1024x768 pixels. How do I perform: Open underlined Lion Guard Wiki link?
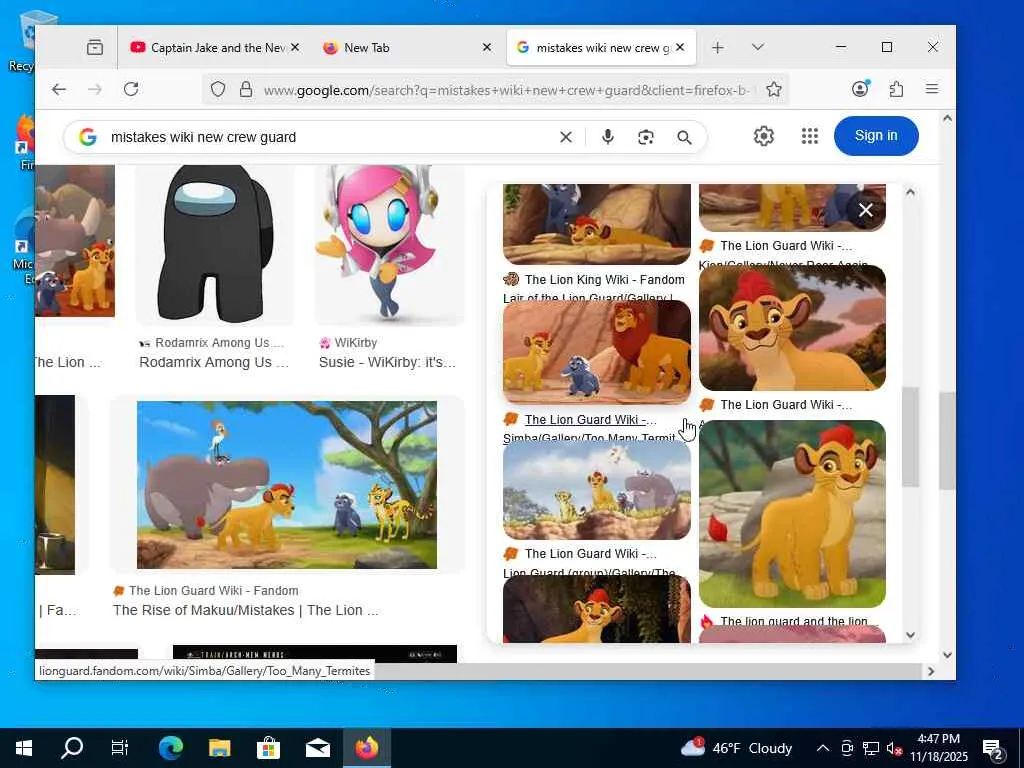click(x=590, y=420)
